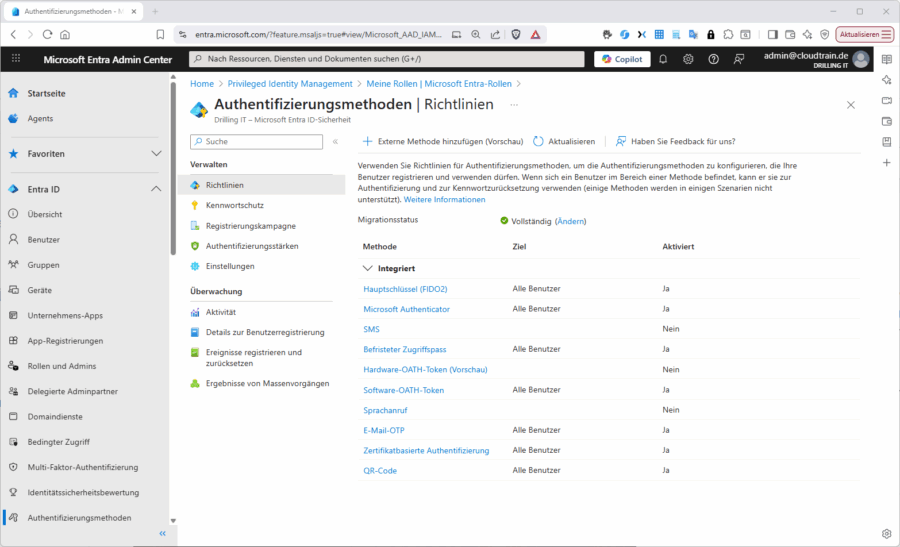Click the feedback icon in header
Image resolution: width=900 pixels, height=547 pixels.
(739, 59)
